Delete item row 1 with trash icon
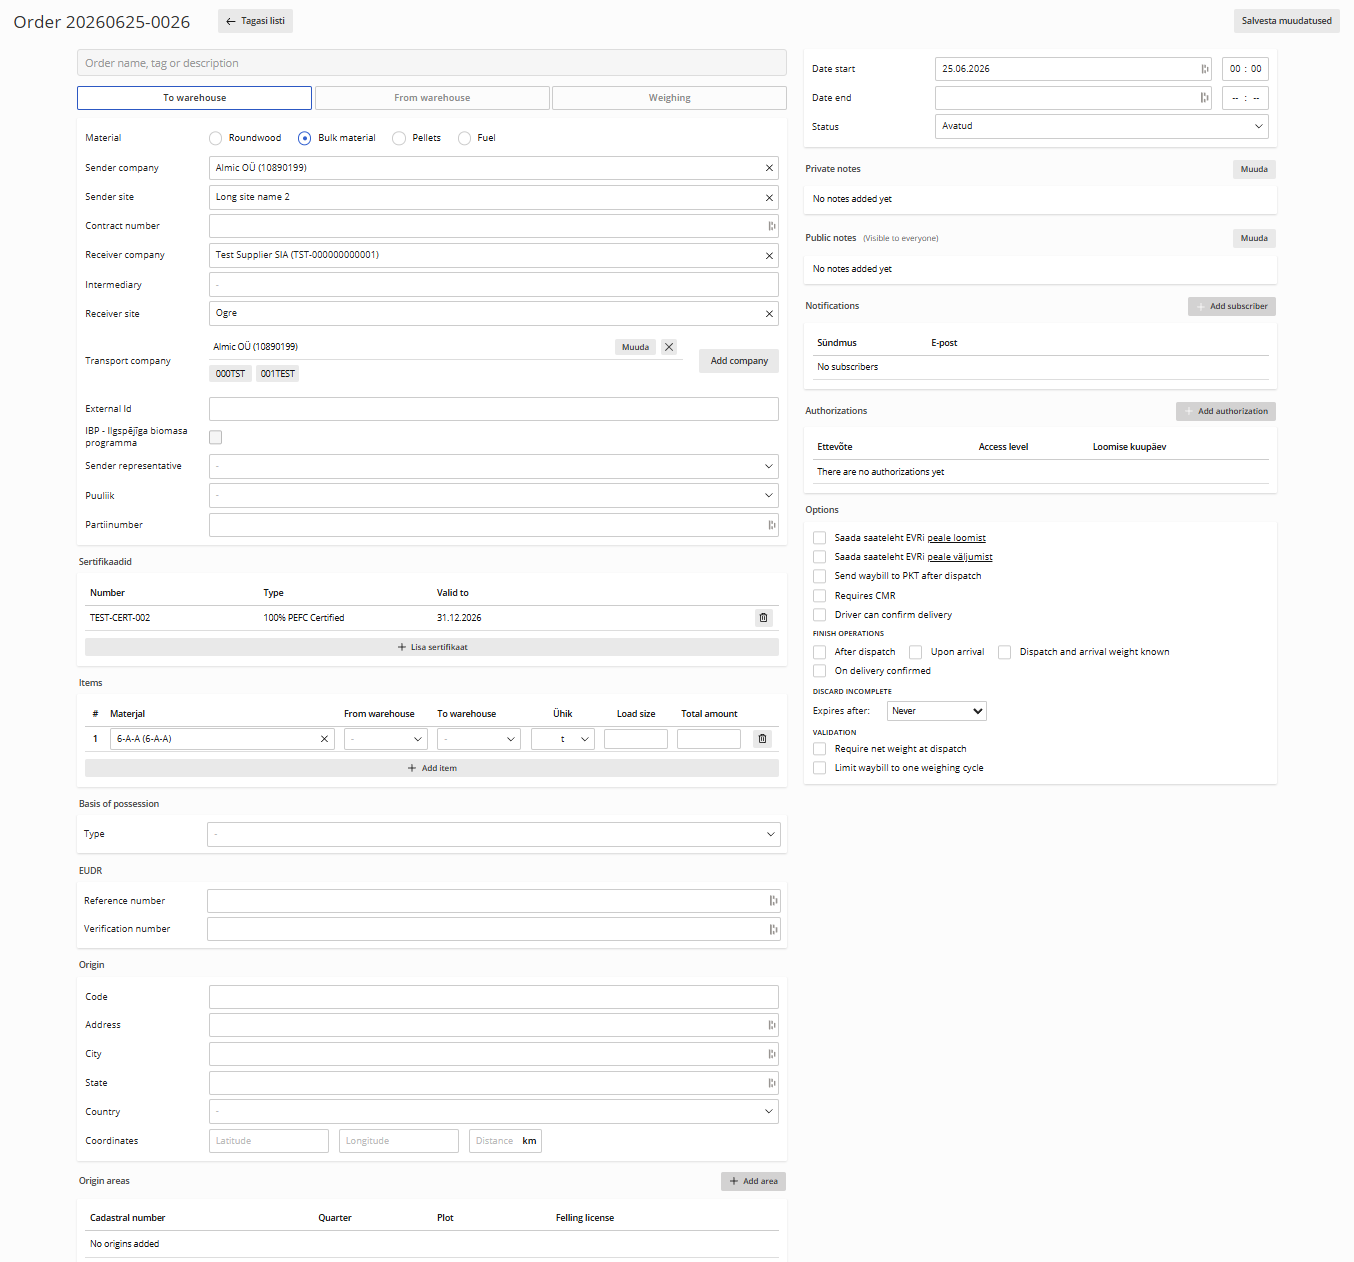1354x1262 pixels. point(762,739)
